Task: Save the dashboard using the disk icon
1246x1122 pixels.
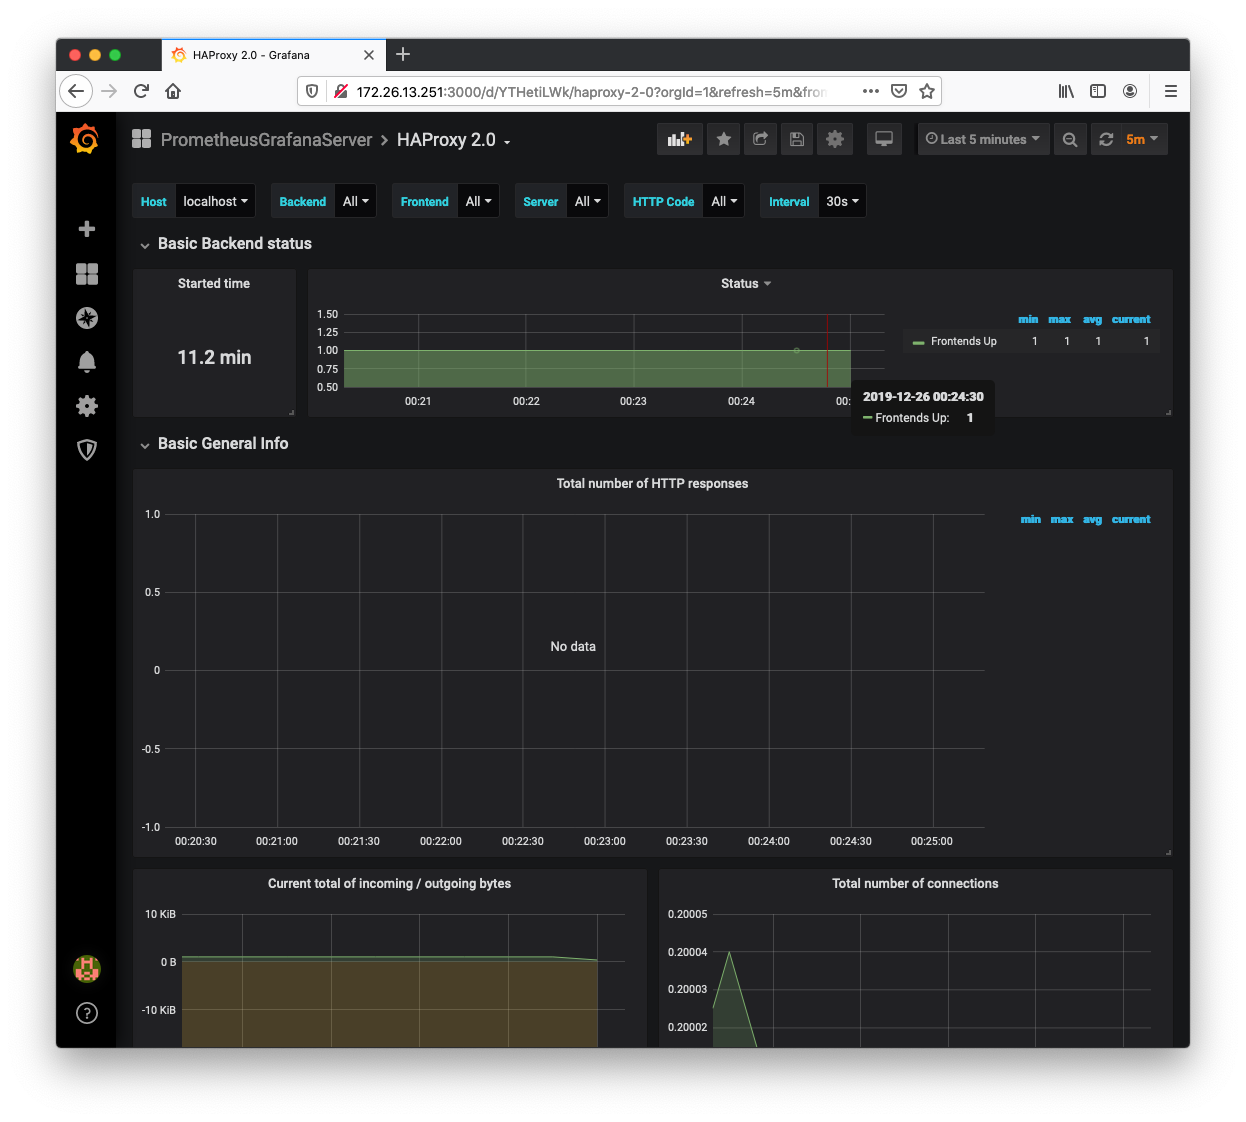Action: pos(797,139)
